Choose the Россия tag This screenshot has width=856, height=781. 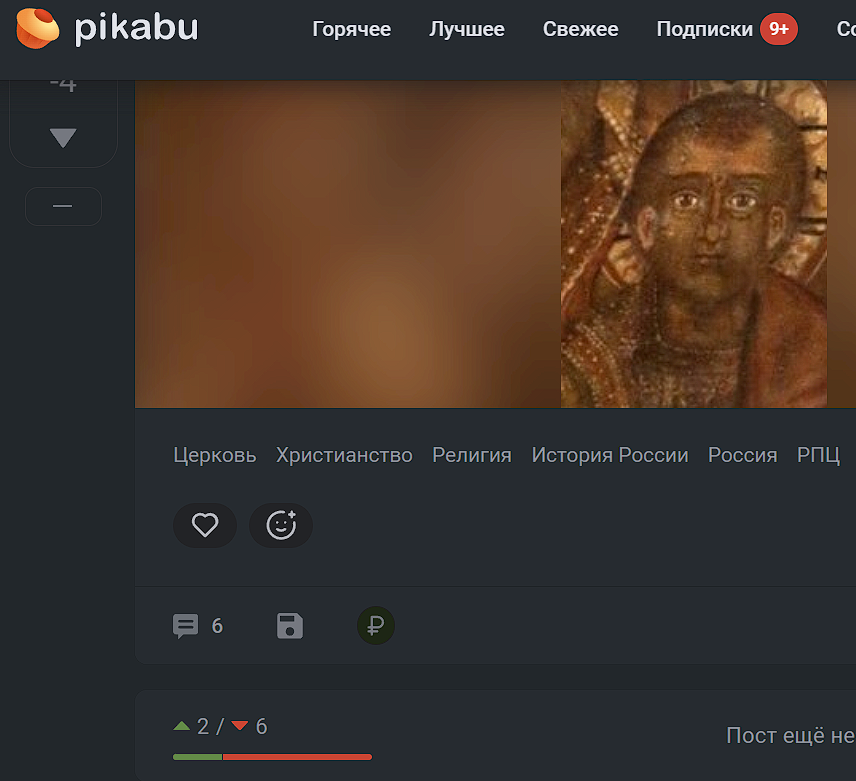(742, 455)
